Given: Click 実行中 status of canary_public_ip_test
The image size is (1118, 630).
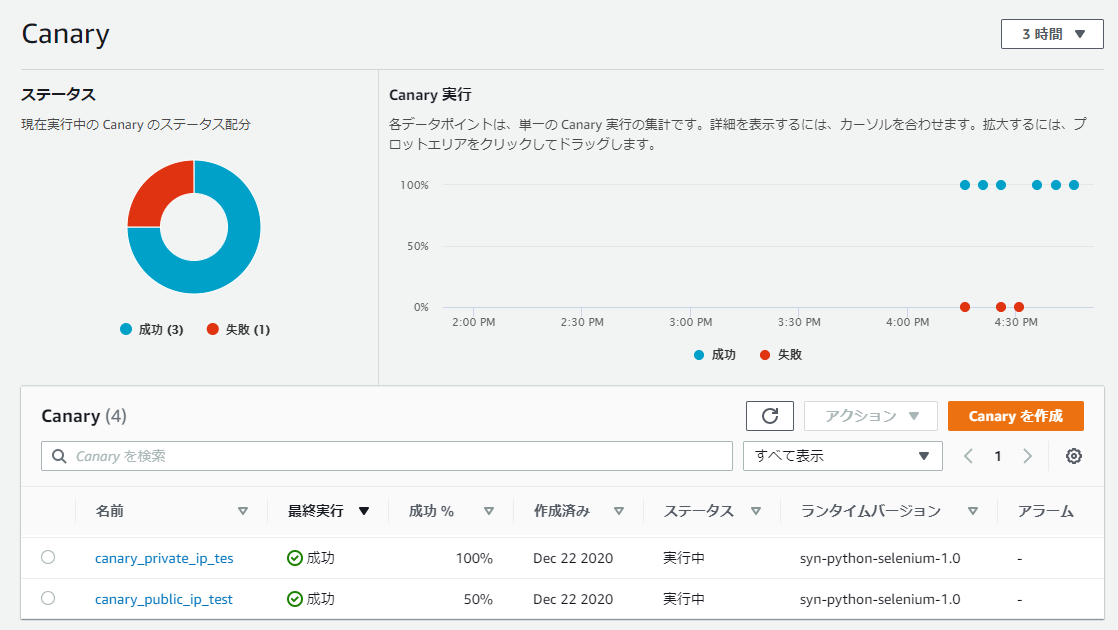Looking at the screenshot, I should point(684,599).
